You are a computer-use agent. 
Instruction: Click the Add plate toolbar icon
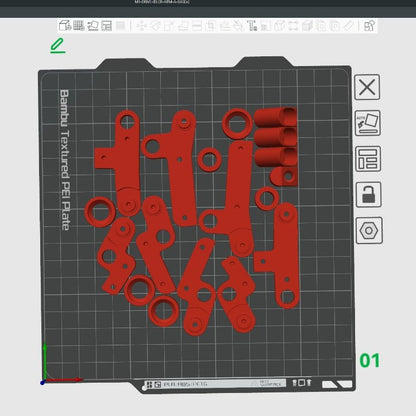pos(79,25)
